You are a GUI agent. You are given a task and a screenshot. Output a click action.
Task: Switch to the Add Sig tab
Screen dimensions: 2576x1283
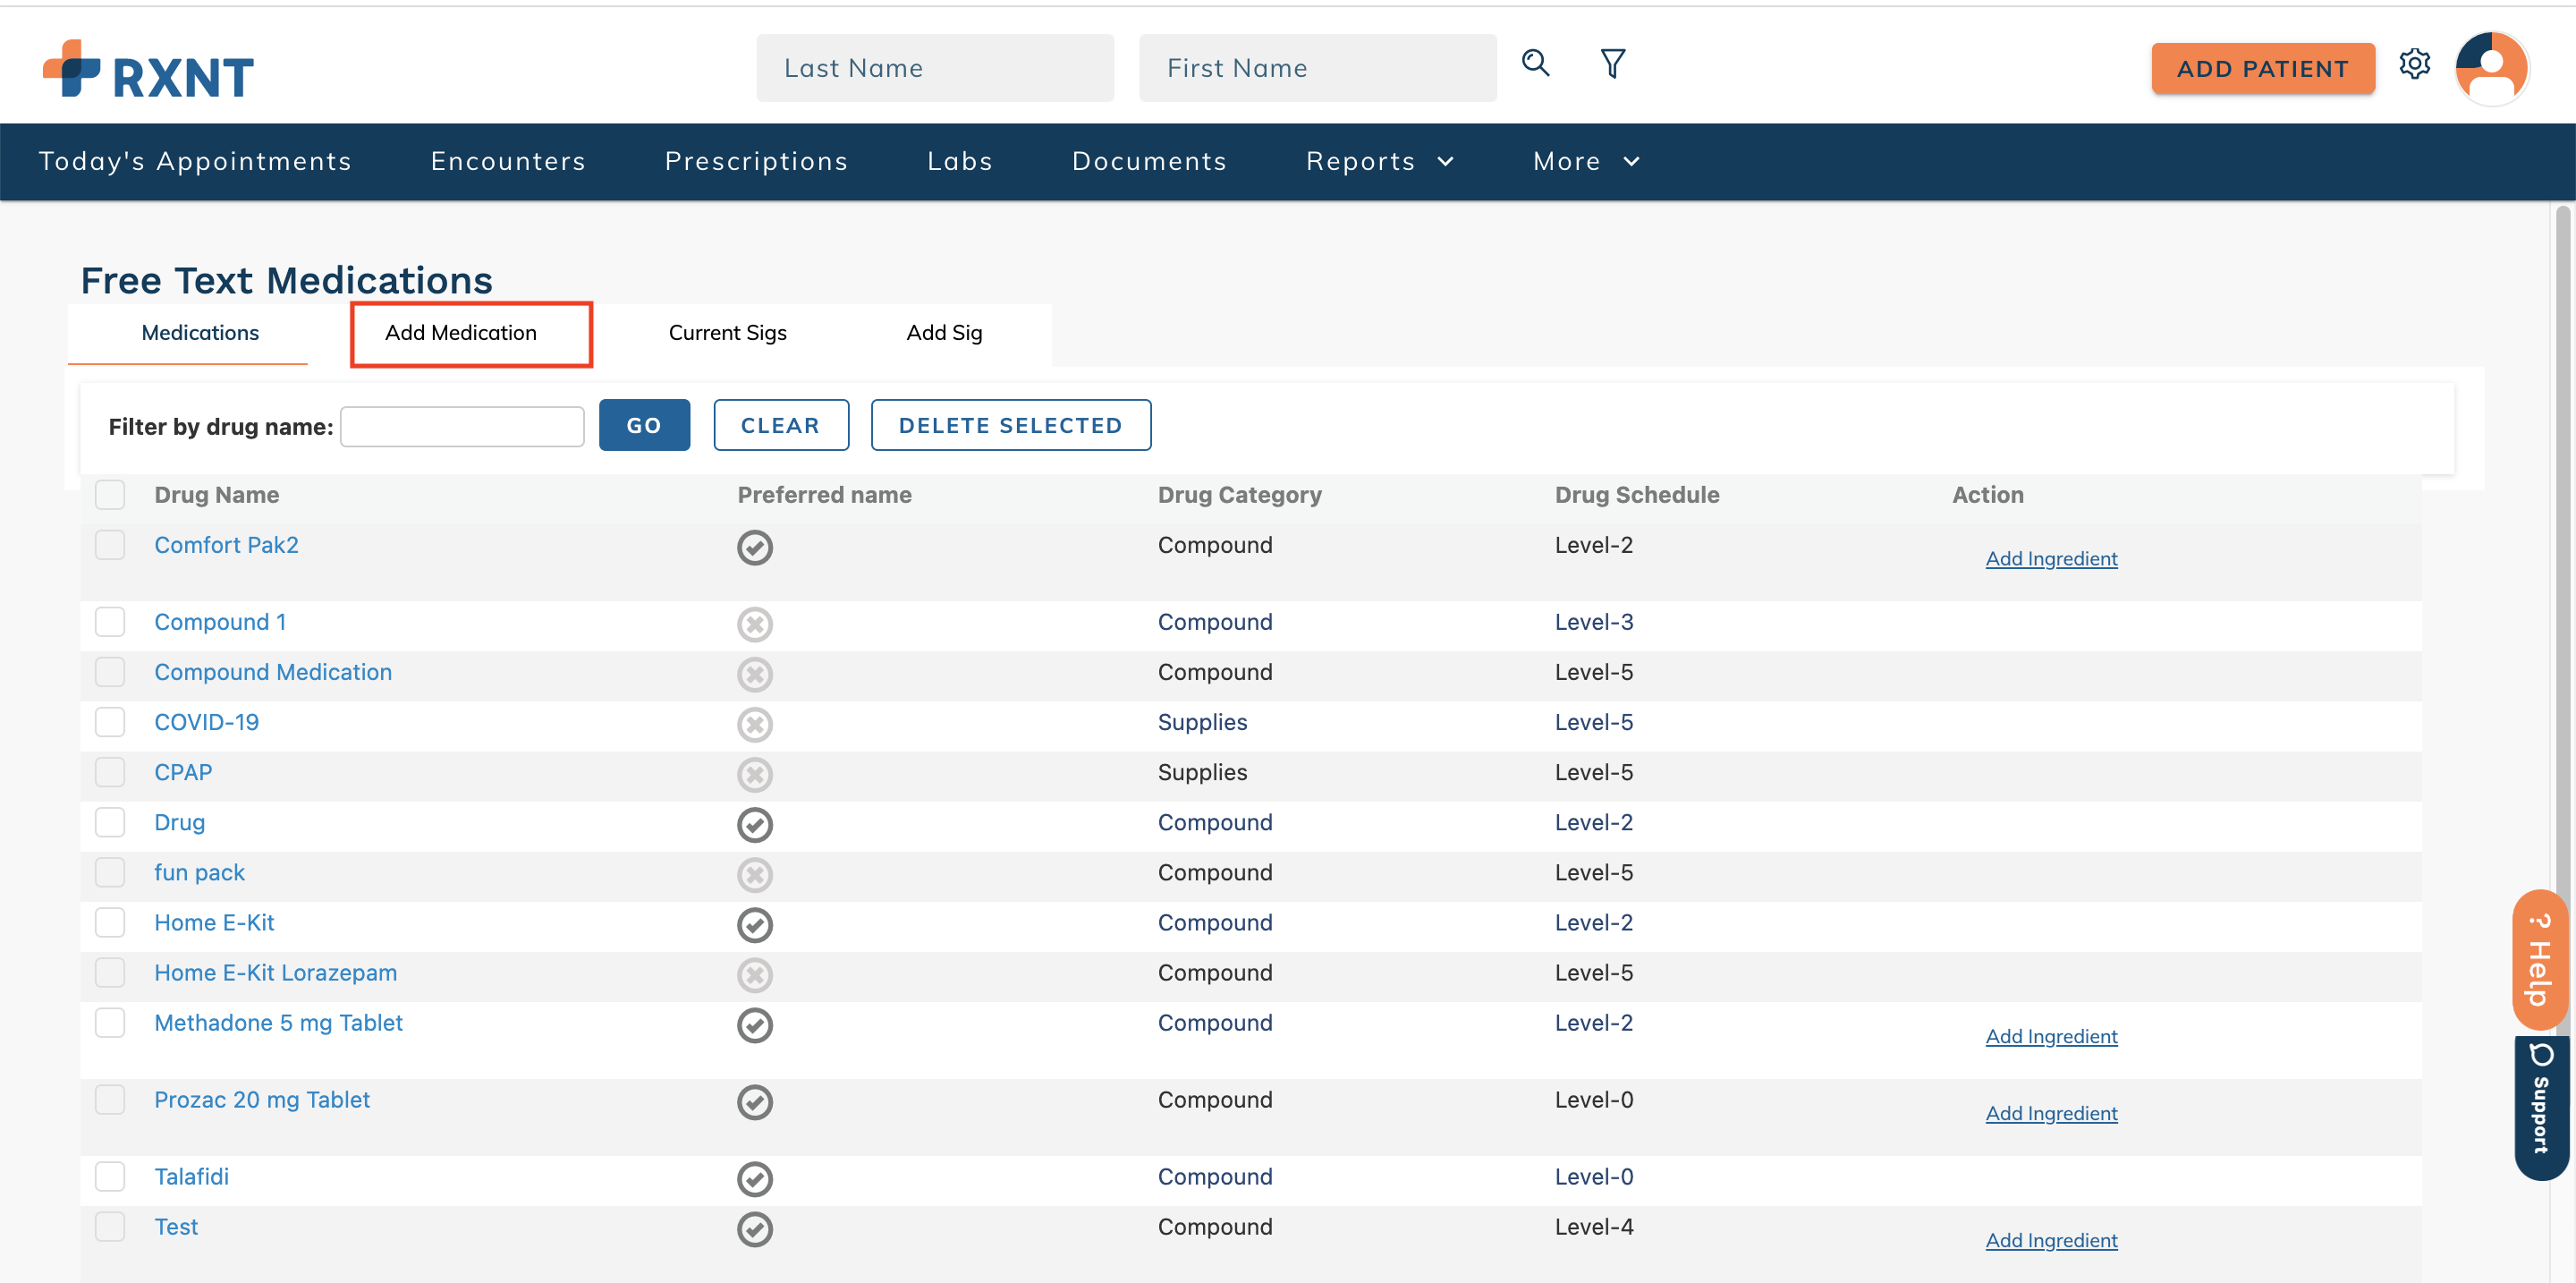pos(944,333)
